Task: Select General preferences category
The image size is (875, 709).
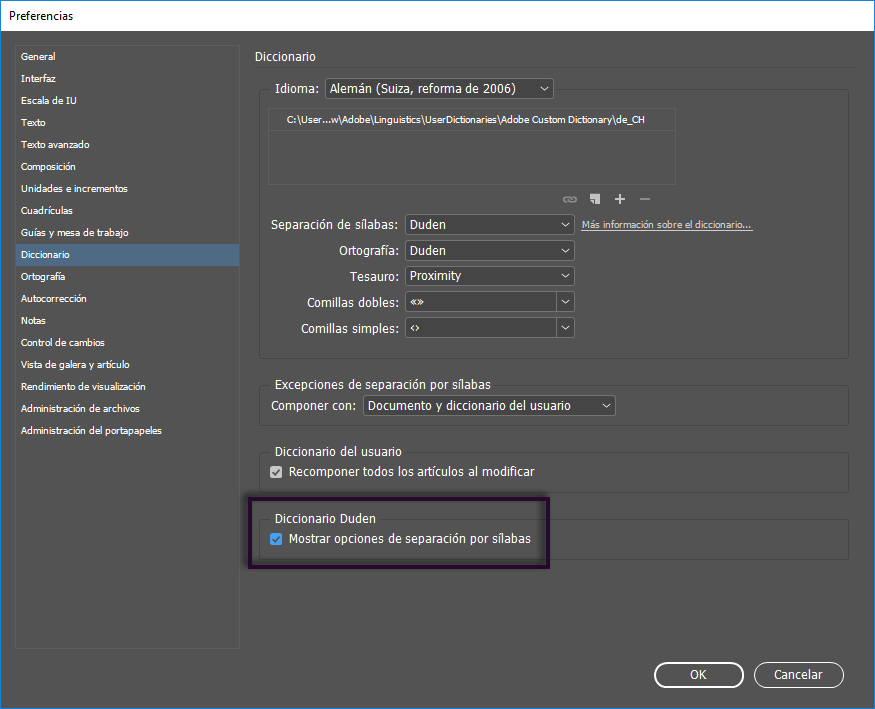Action: pyautogui.click(x=127, y=56)
